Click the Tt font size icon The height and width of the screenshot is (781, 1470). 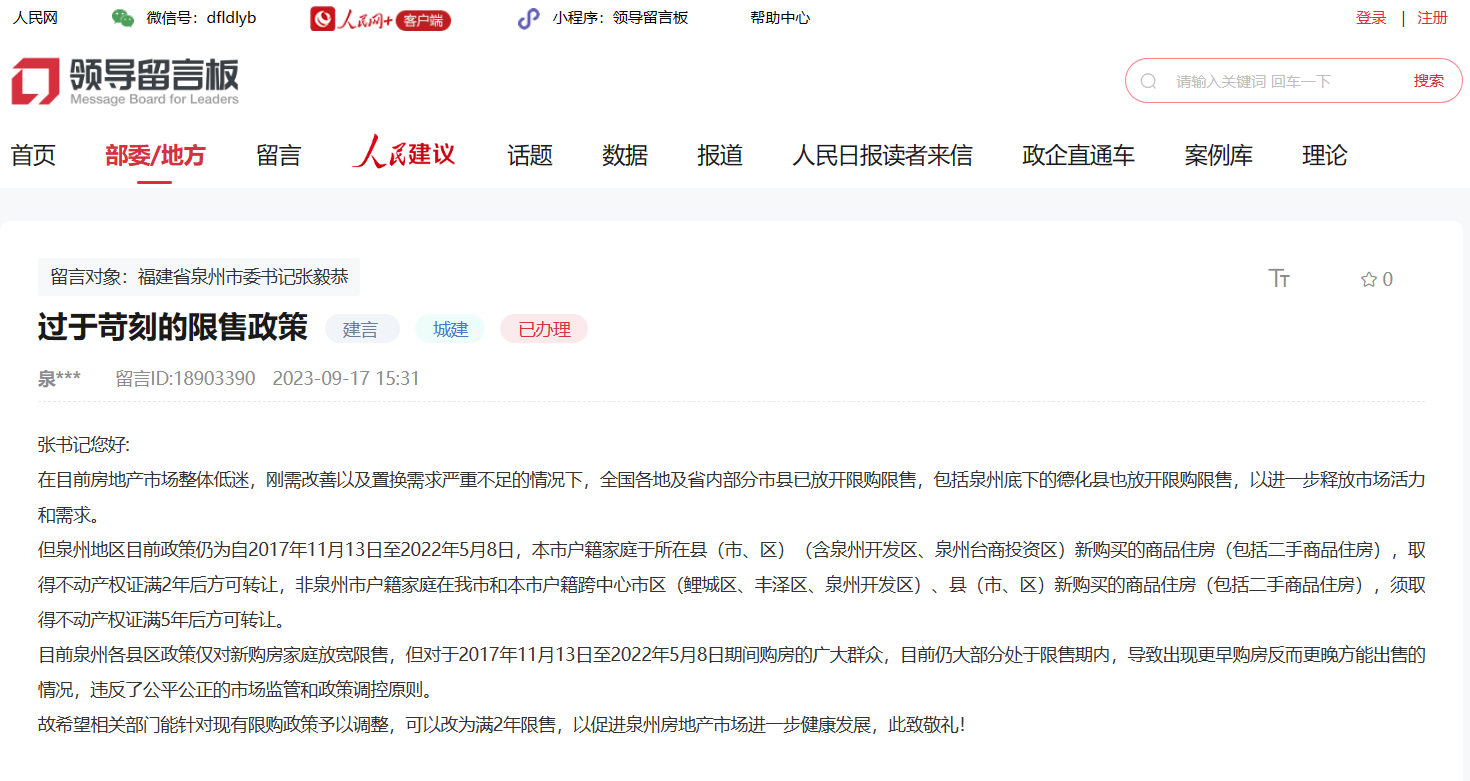[1280, 279]
